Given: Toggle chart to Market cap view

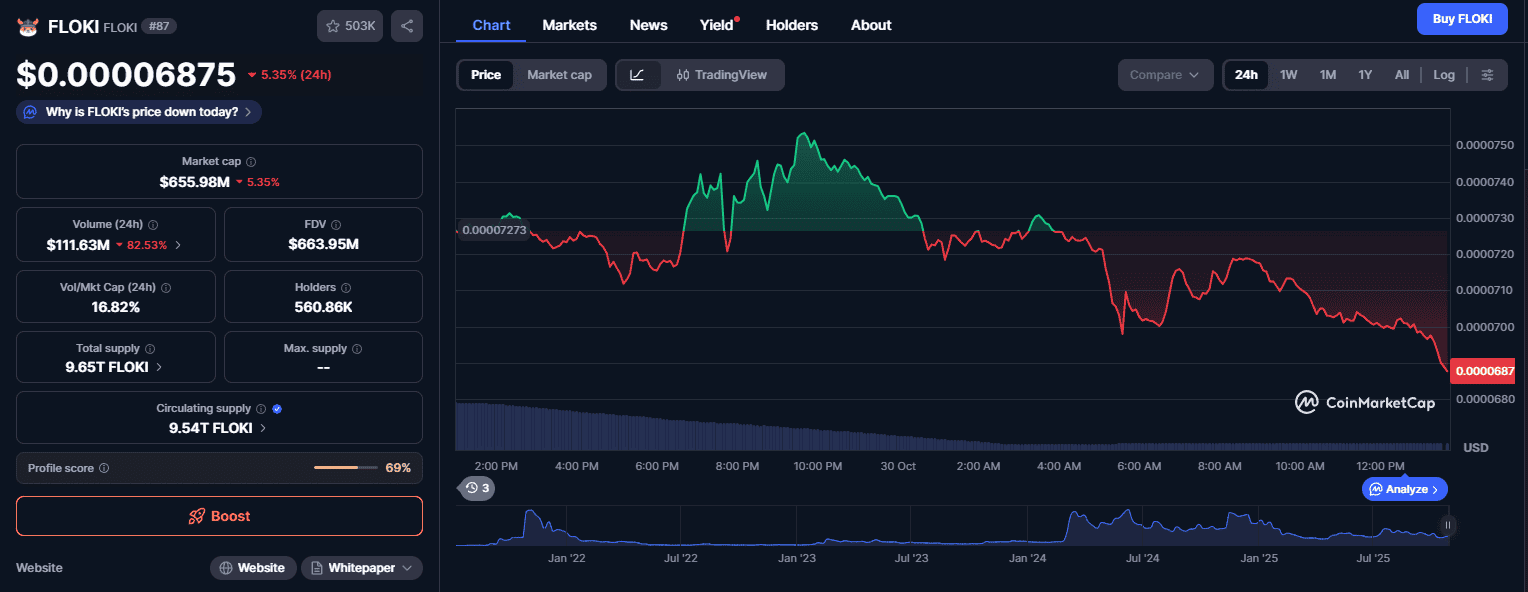Looking at the screenshot, I should click(559, 75).
